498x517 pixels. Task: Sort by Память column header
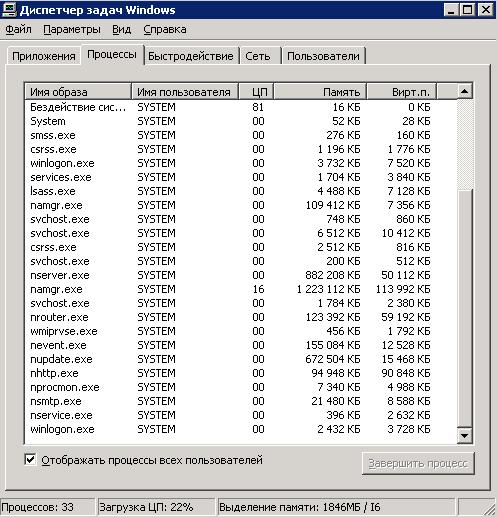click(x=320, y=92)
